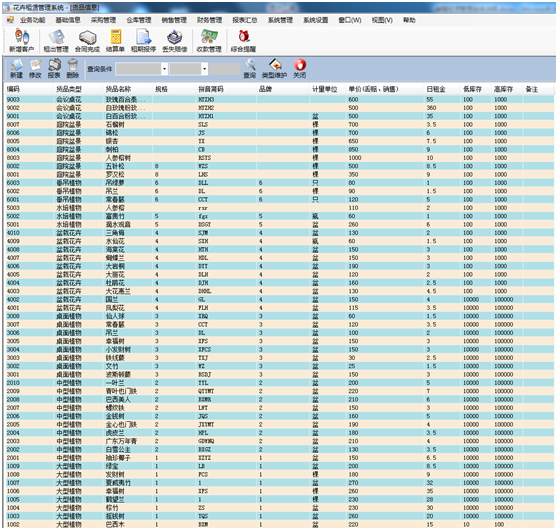
Task: Click the 修改 edit icon
Action: [x=35, y=69]
